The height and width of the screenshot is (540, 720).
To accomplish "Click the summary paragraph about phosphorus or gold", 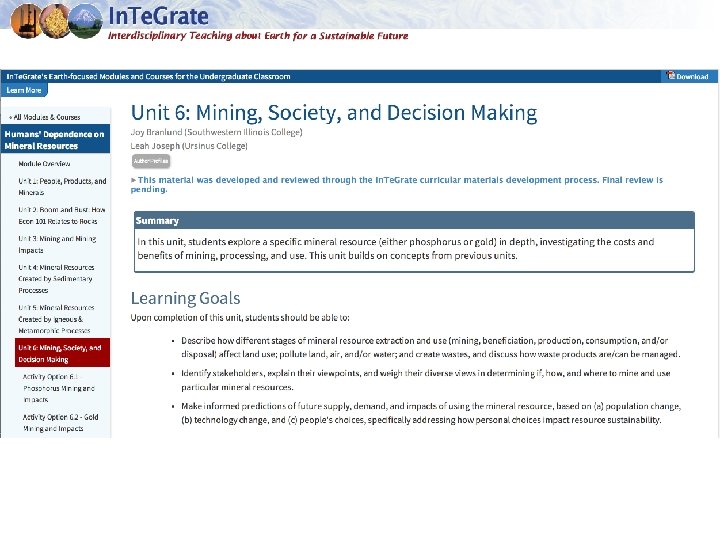I will coord(396,248).
